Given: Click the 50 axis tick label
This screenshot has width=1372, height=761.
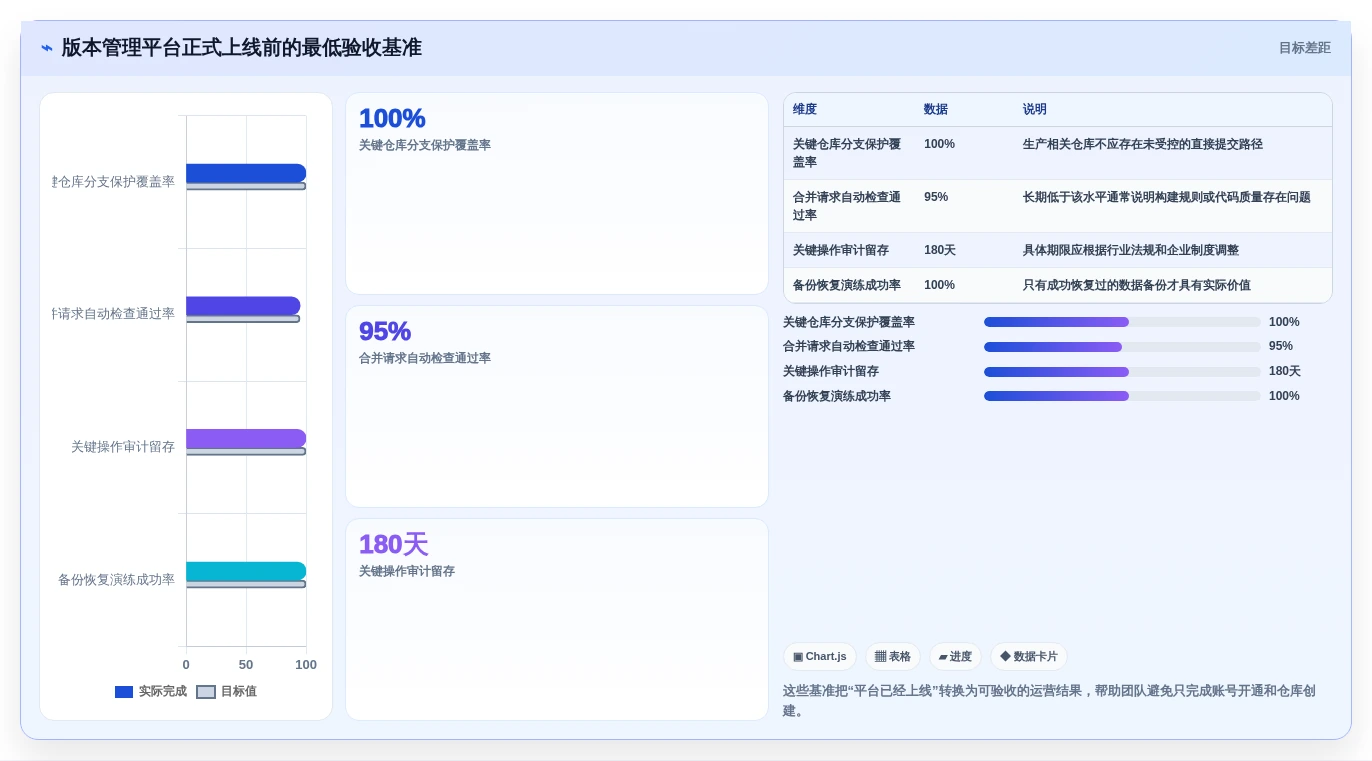Looking at the screenshot, I should (246, 665).
